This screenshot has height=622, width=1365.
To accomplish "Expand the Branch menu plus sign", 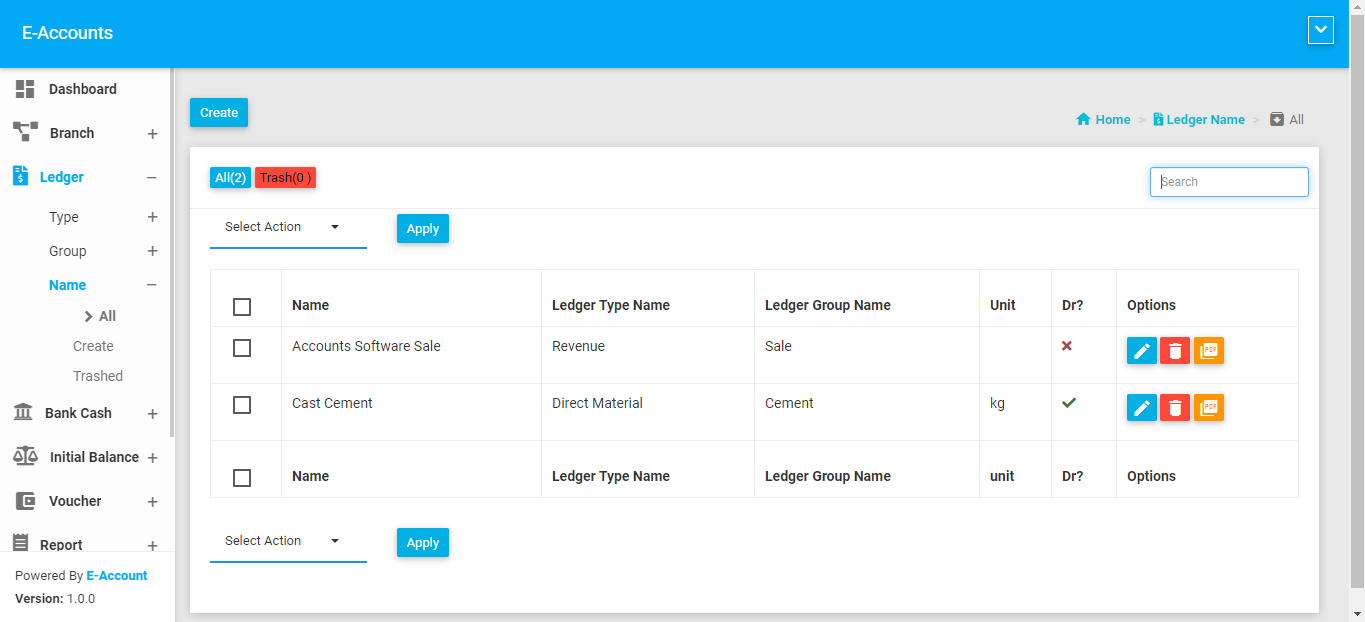I will [x=152, y=134].
